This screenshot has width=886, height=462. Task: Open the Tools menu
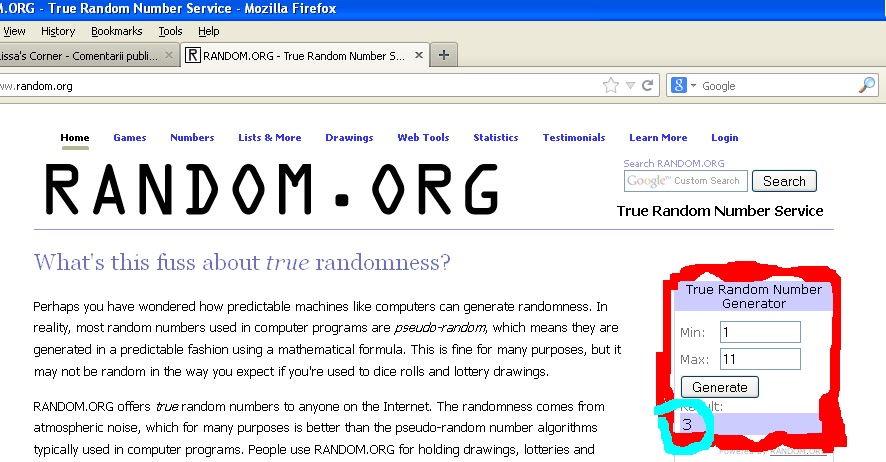(170, 31)
